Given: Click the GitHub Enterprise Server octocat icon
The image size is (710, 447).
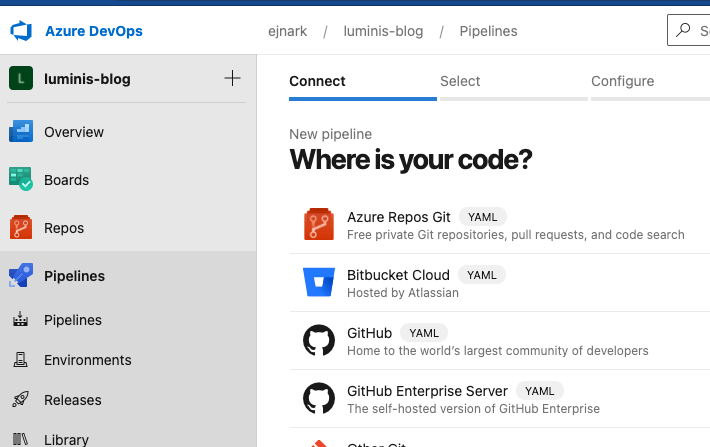Looking at the screenshot, I should (x=319, y=398).
